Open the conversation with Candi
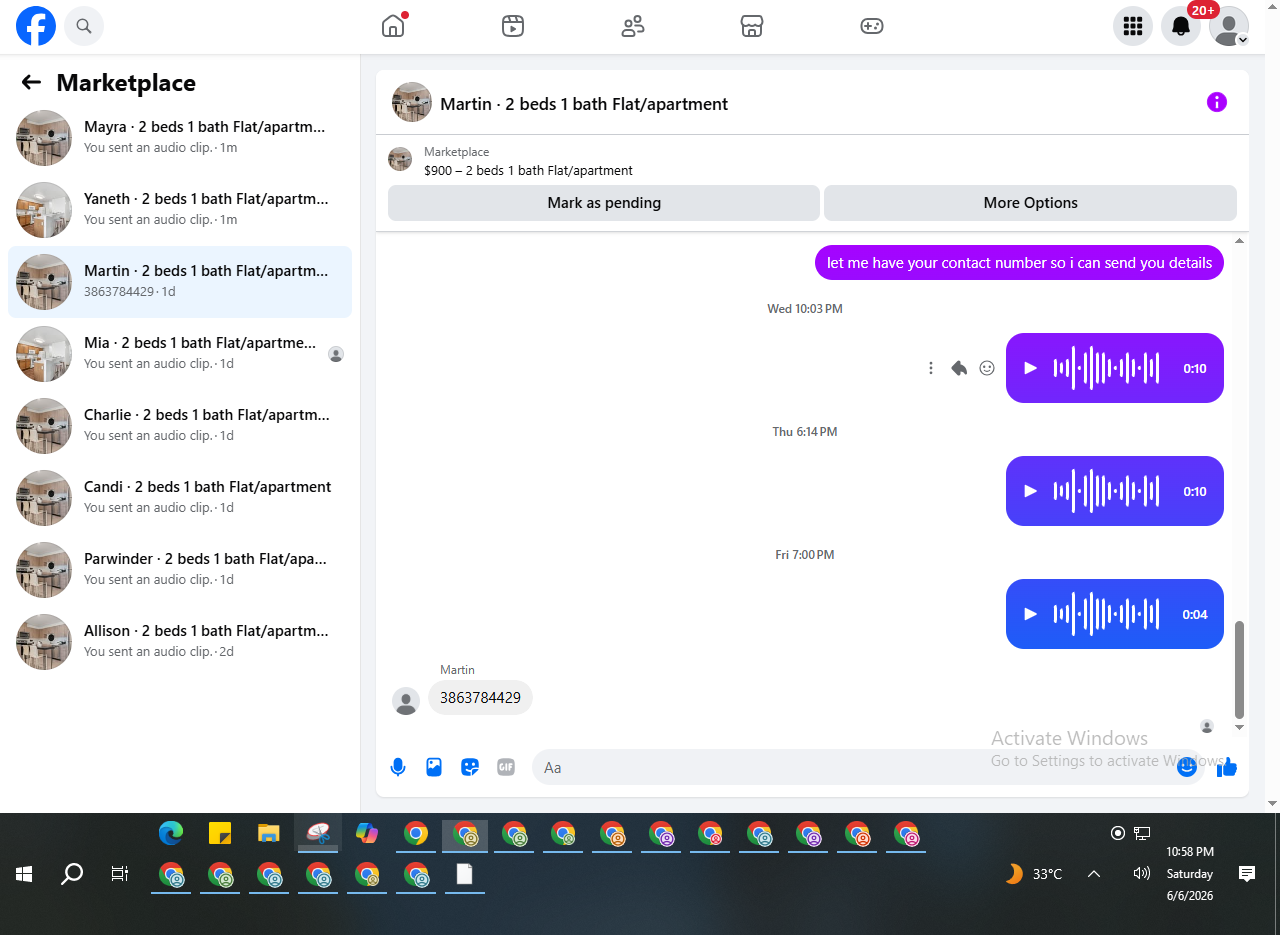1280x935 pixels. 180,498
